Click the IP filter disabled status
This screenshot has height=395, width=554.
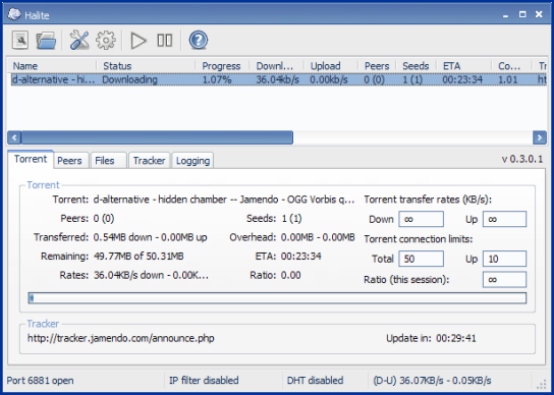(x=204, y=381)
